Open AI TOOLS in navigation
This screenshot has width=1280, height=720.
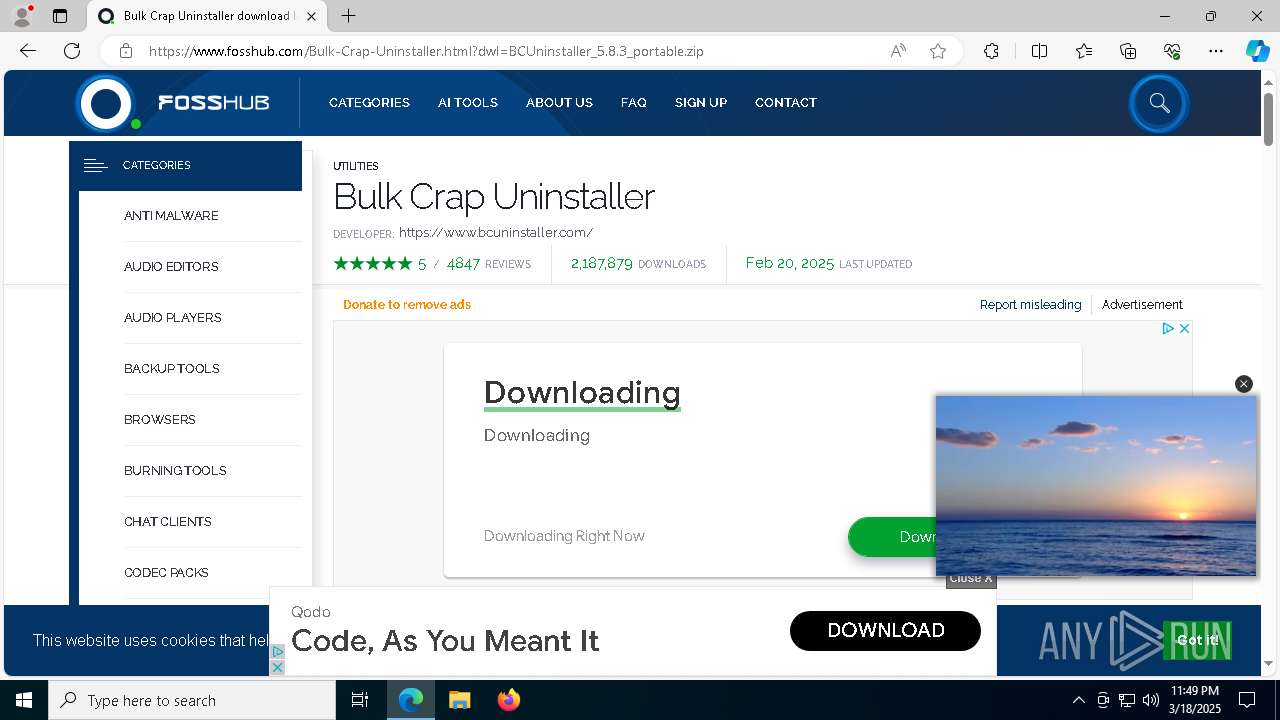(468, 103)
